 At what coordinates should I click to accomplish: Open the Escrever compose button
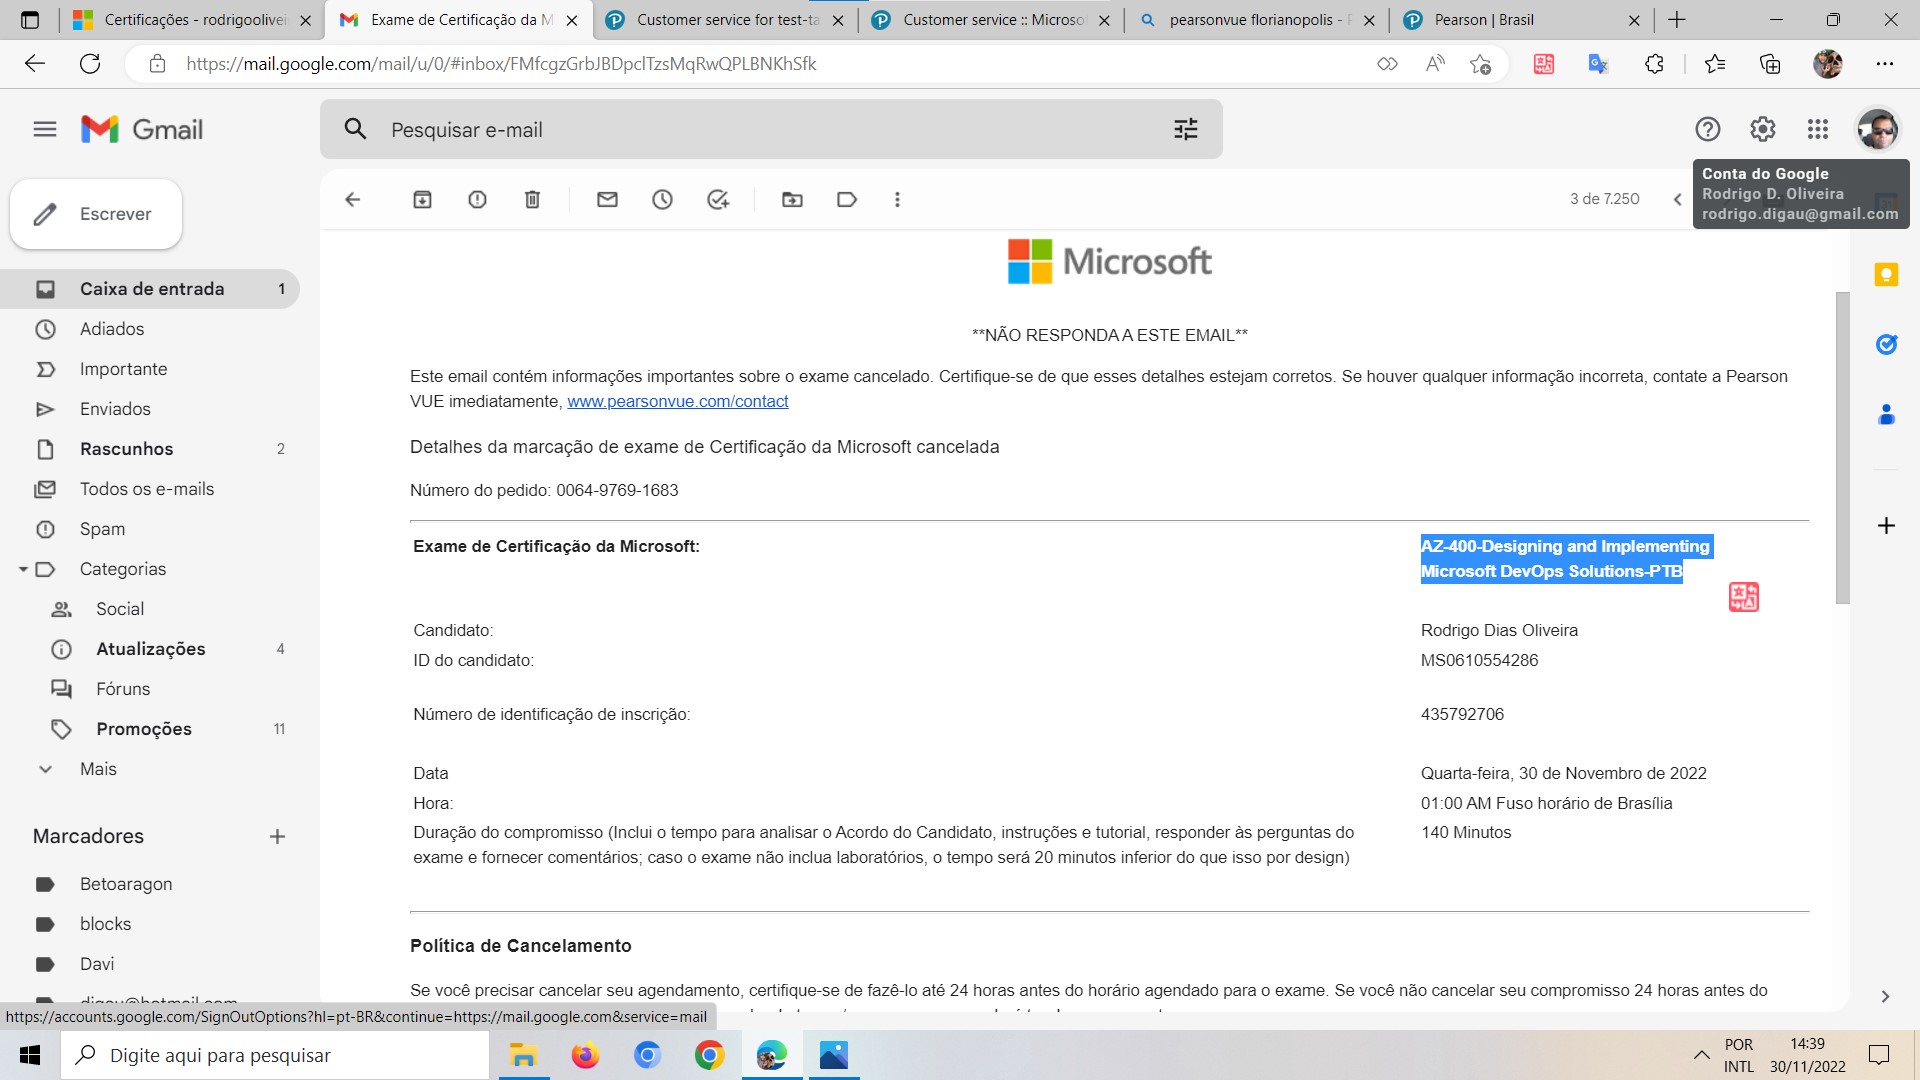pos(95,213)
